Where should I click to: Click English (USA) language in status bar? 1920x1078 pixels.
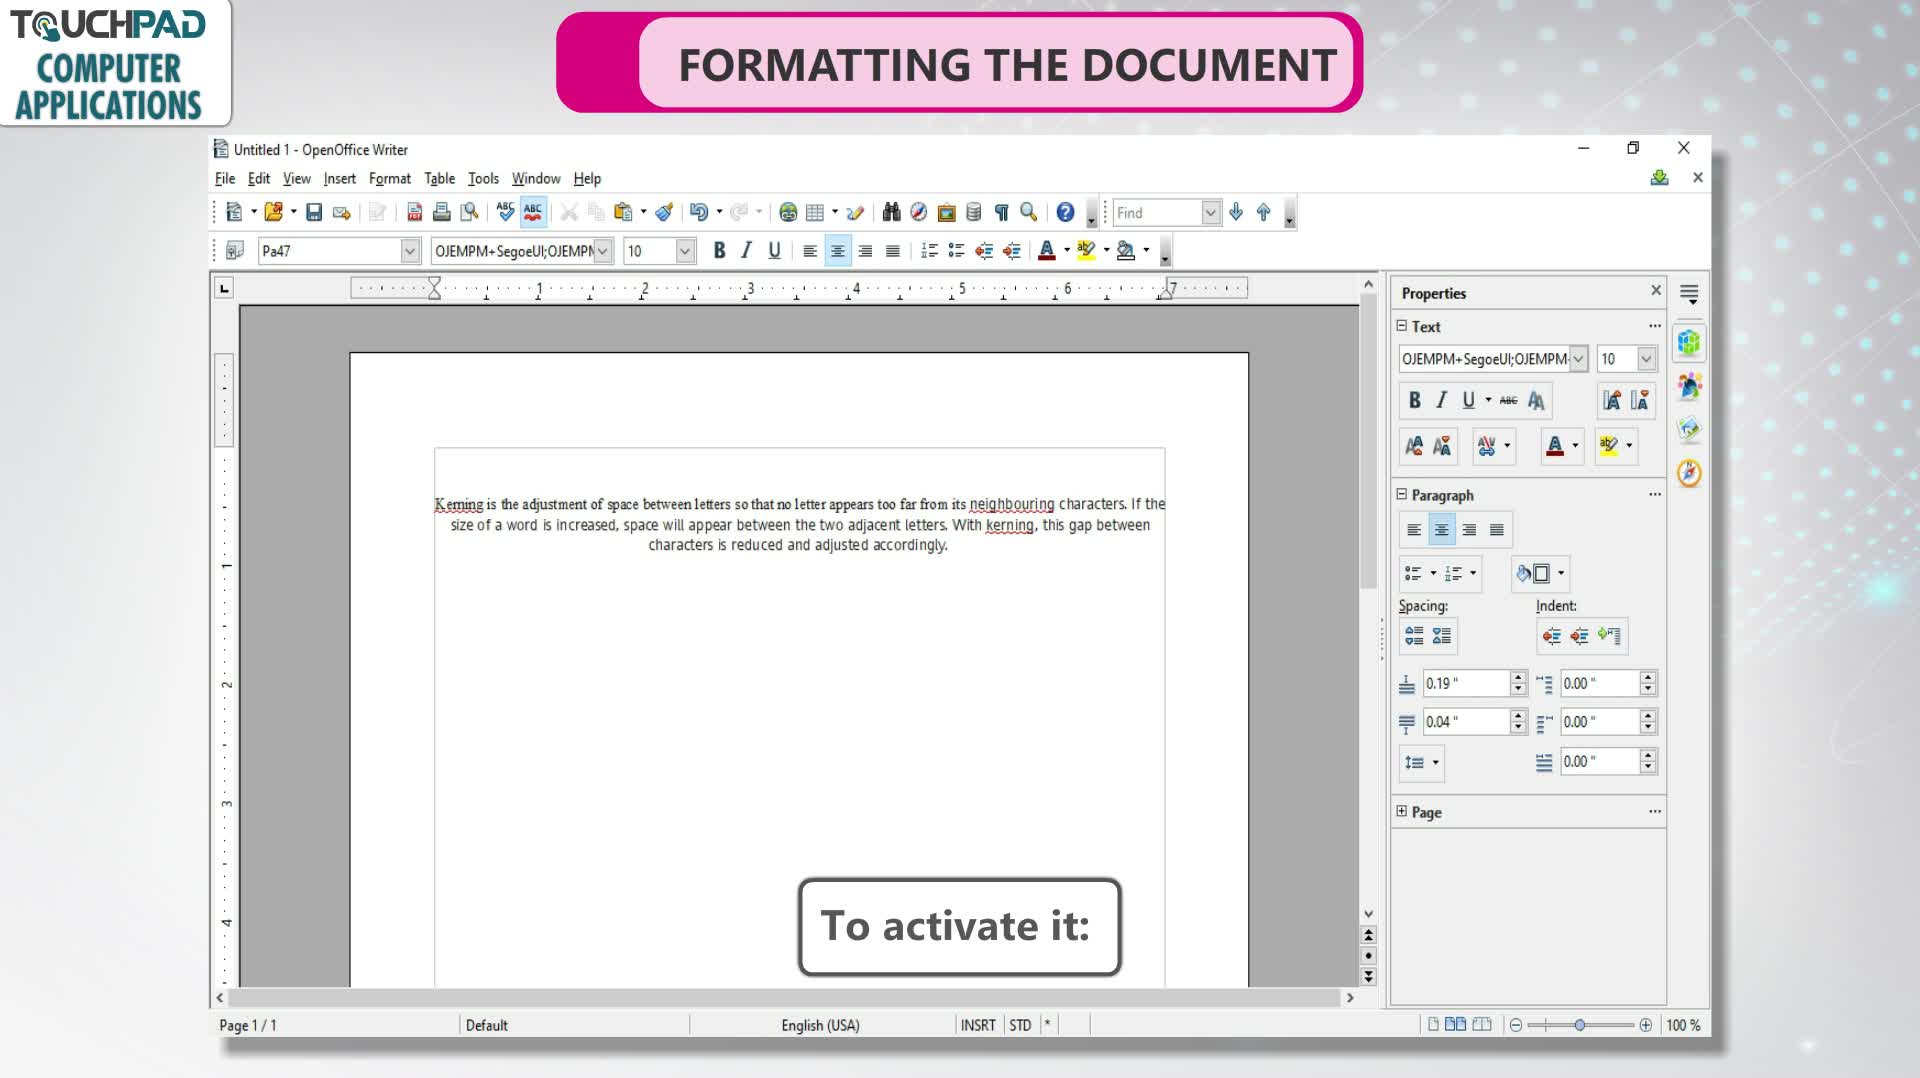820,1025
